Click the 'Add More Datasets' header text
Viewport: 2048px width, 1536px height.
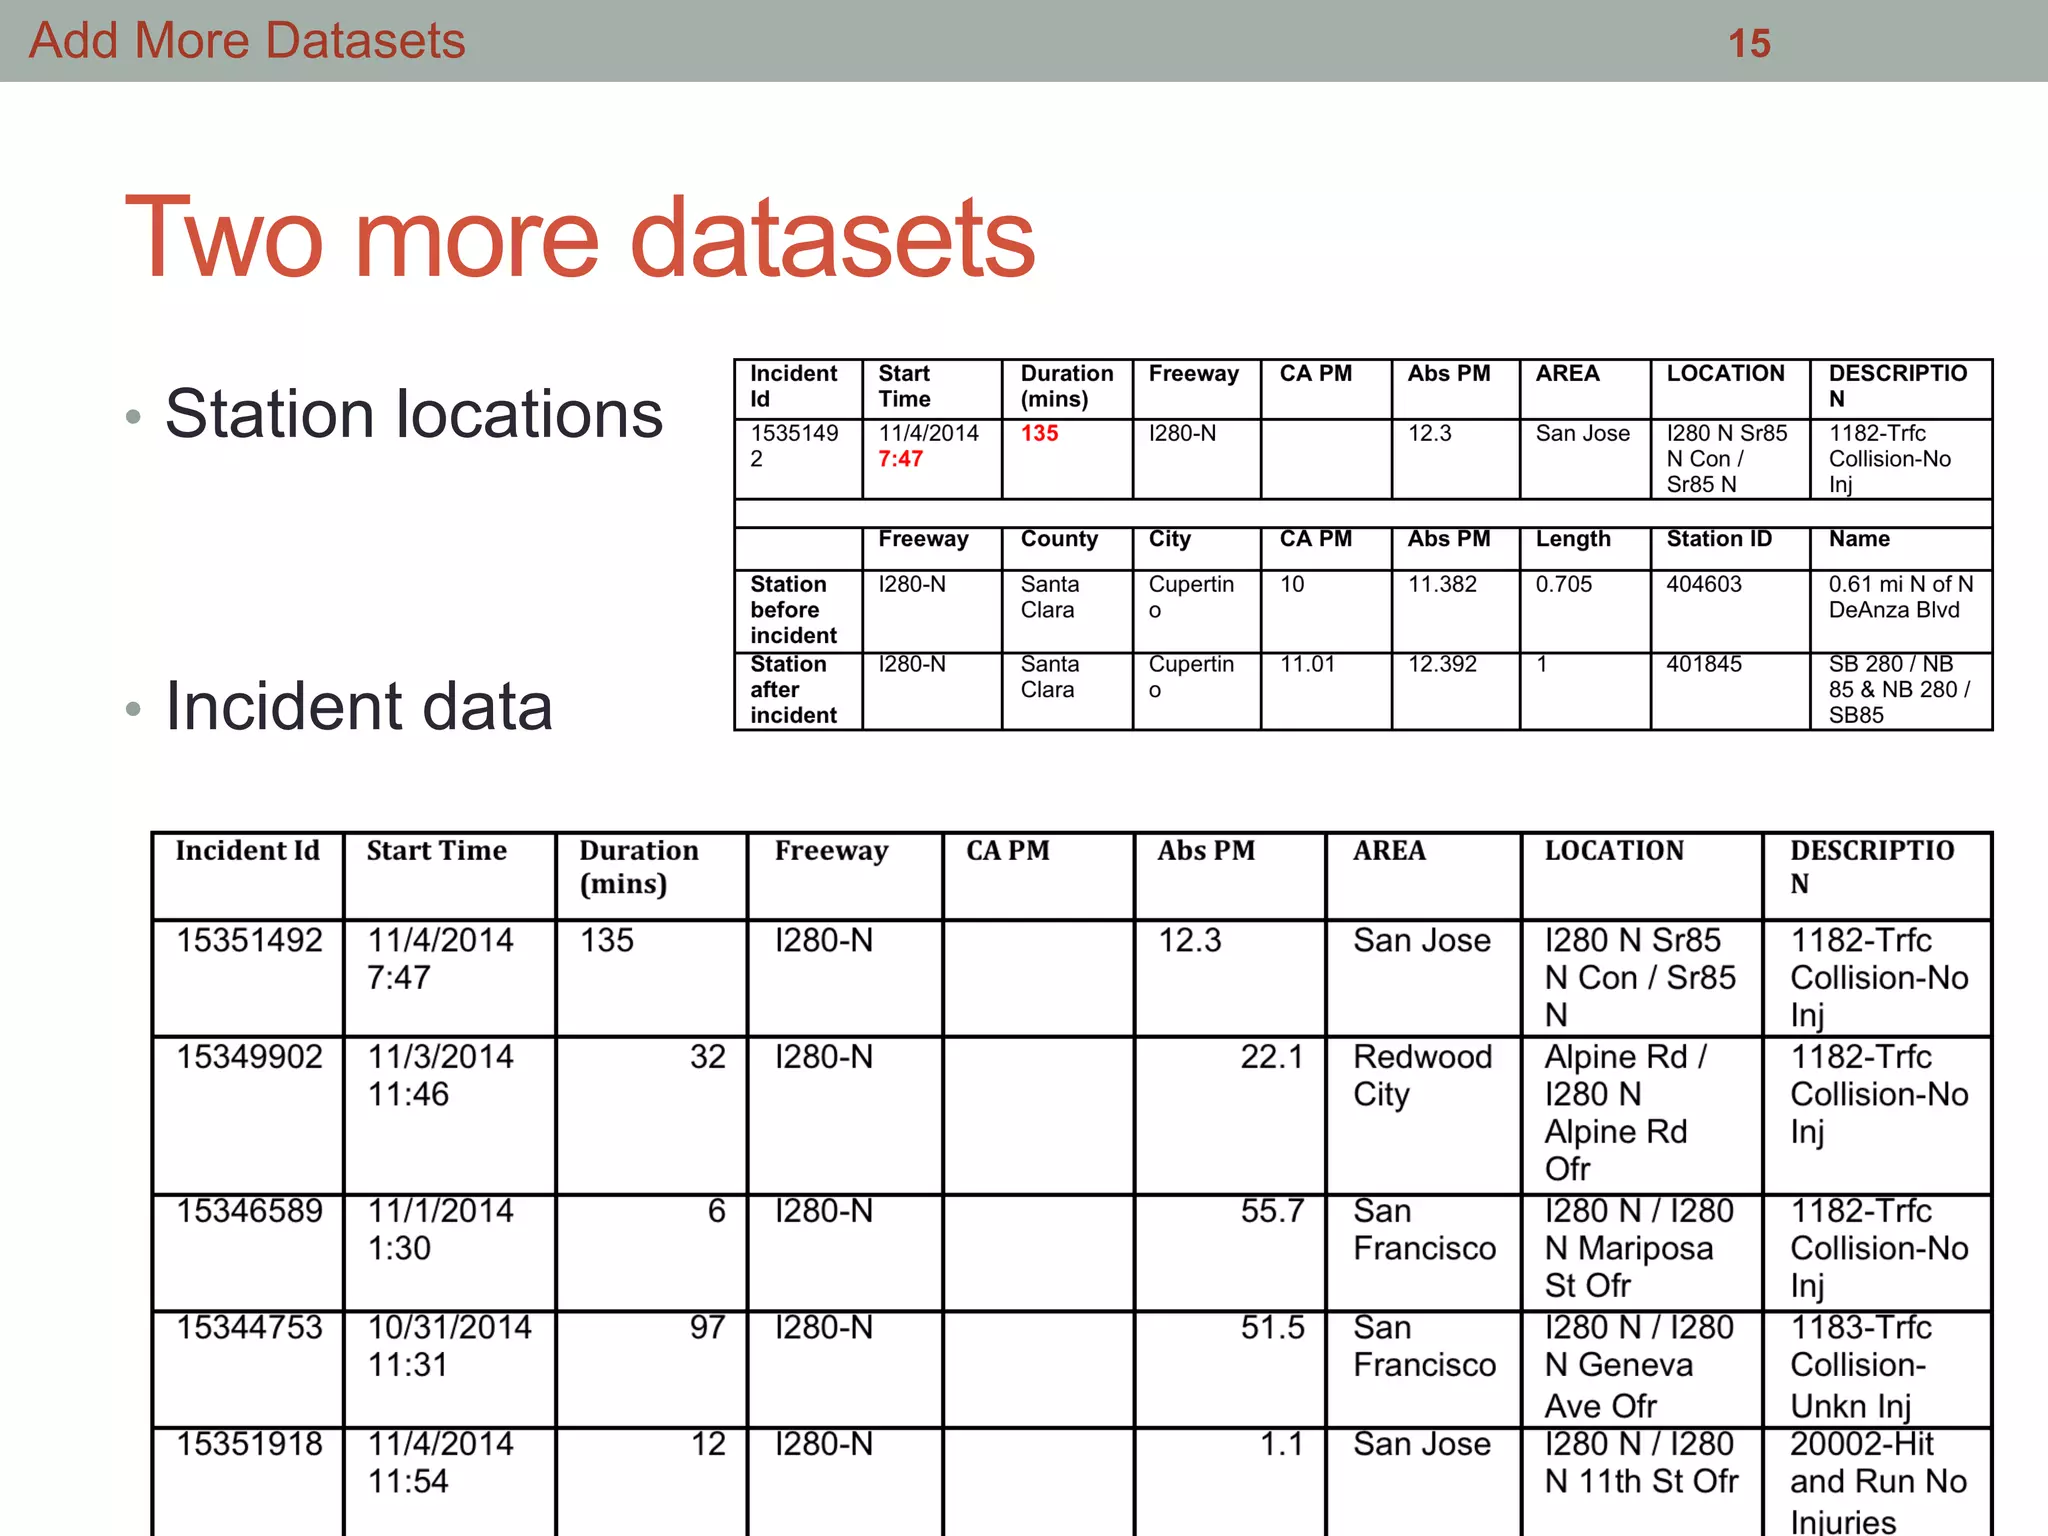point(247,41)
